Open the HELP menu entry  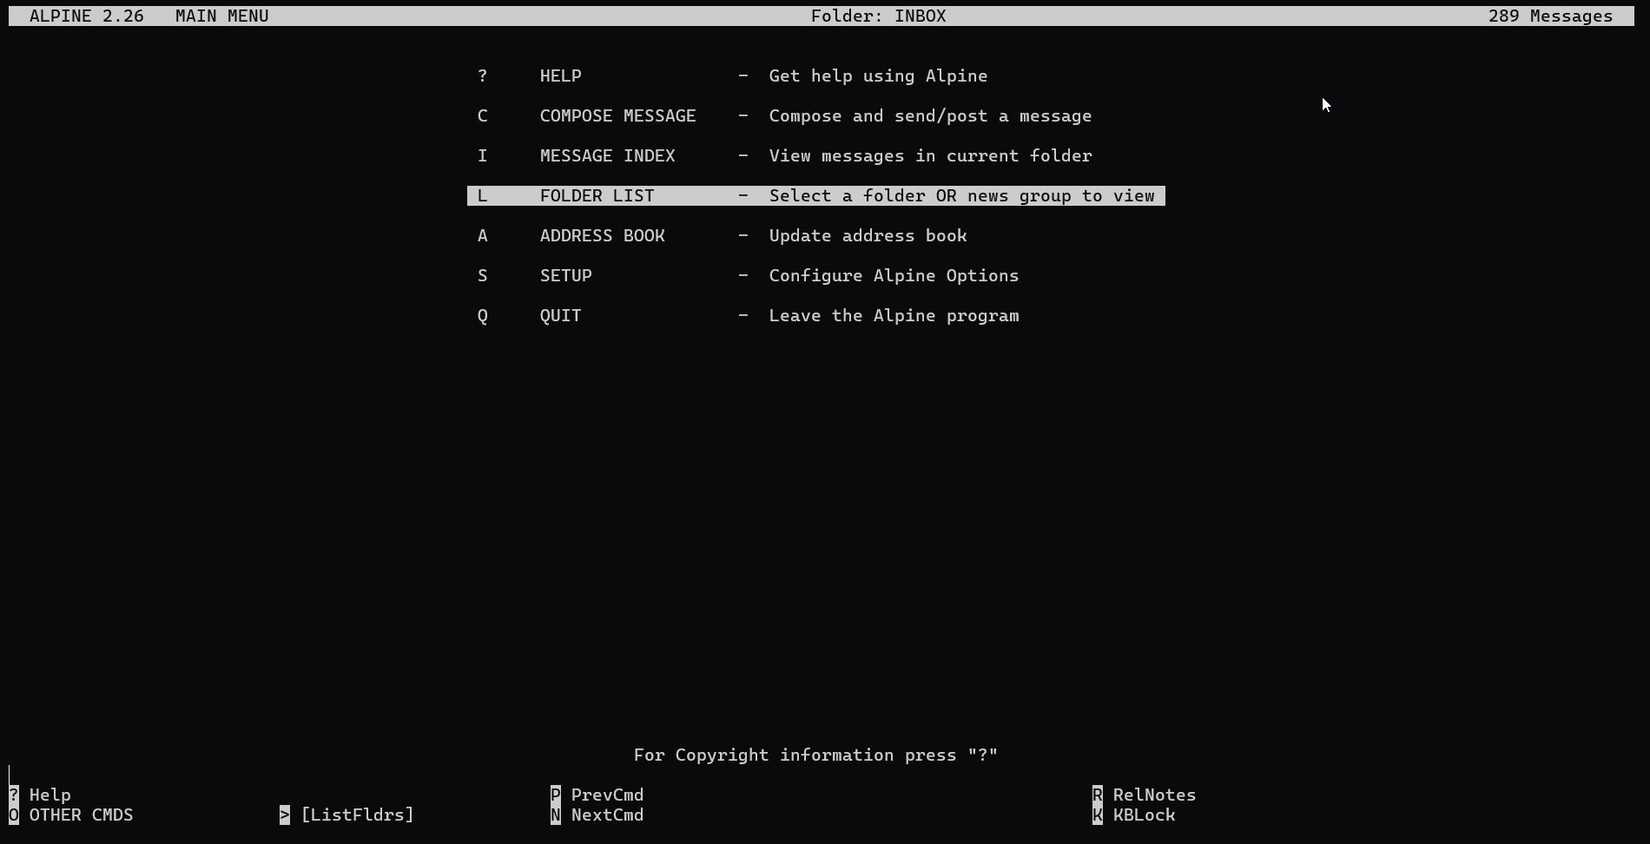[560, 76]
